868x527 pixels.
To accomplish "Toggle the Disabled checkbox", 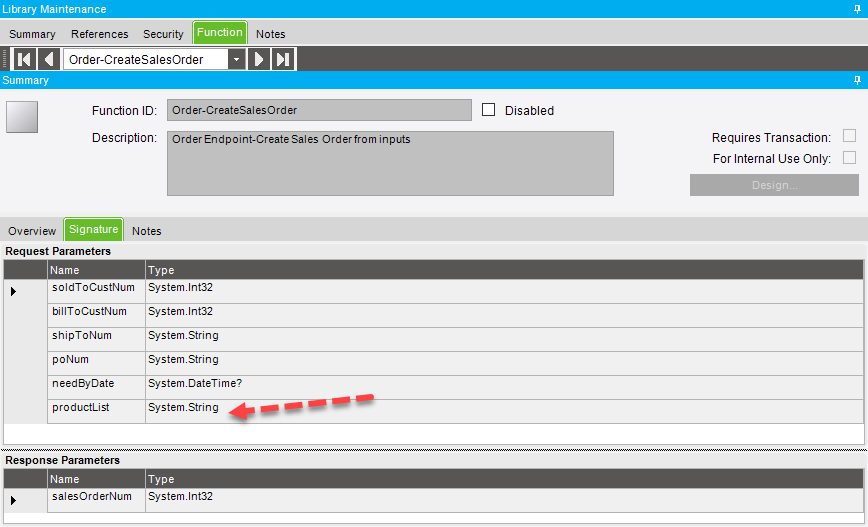I will [488, 110].
